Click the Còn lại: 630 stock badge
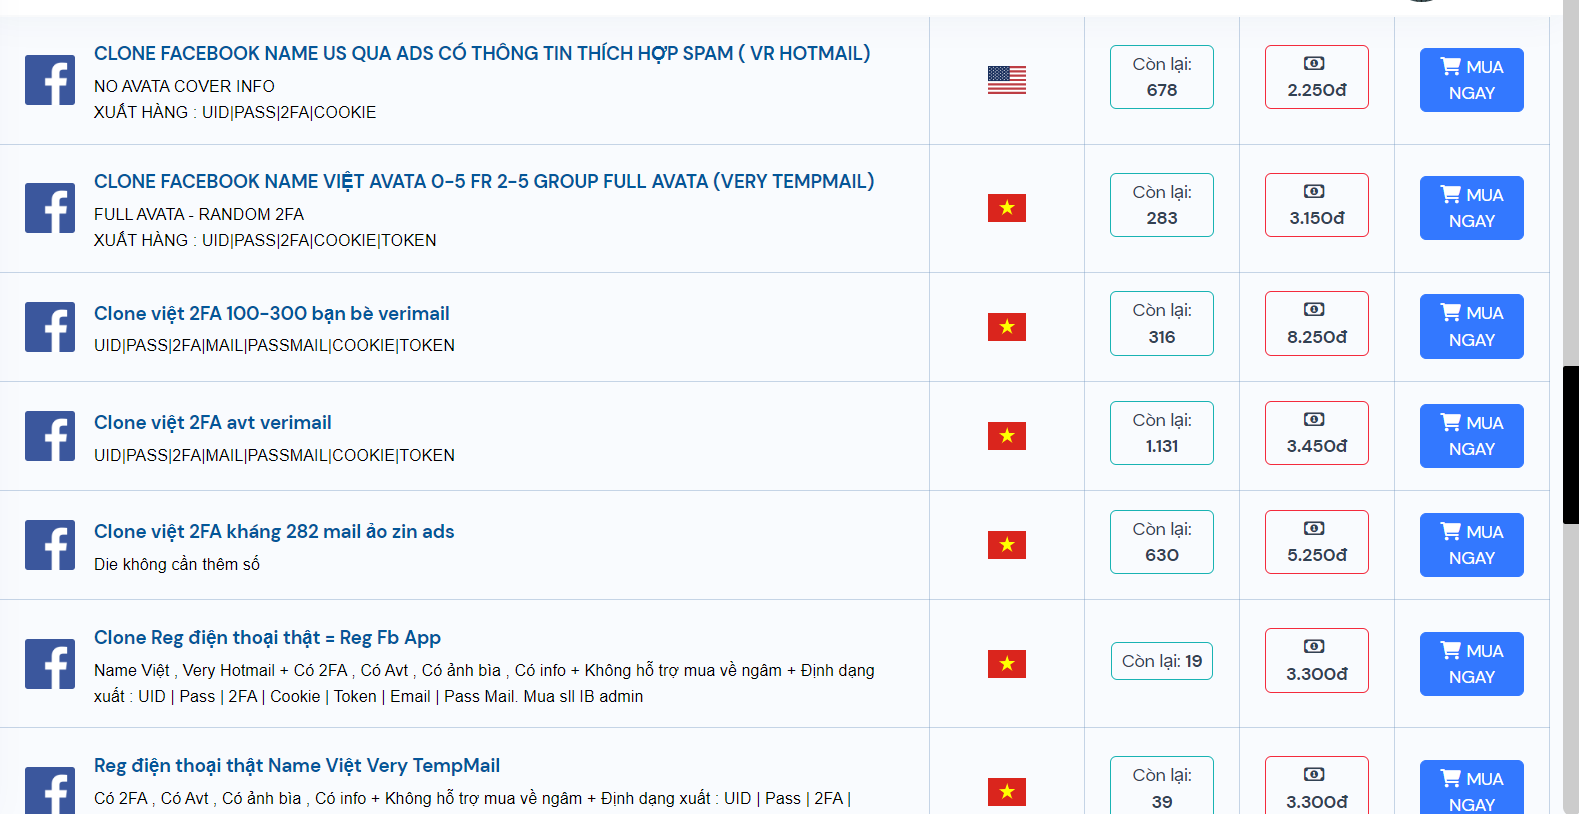 click(x=1162, y=542)
